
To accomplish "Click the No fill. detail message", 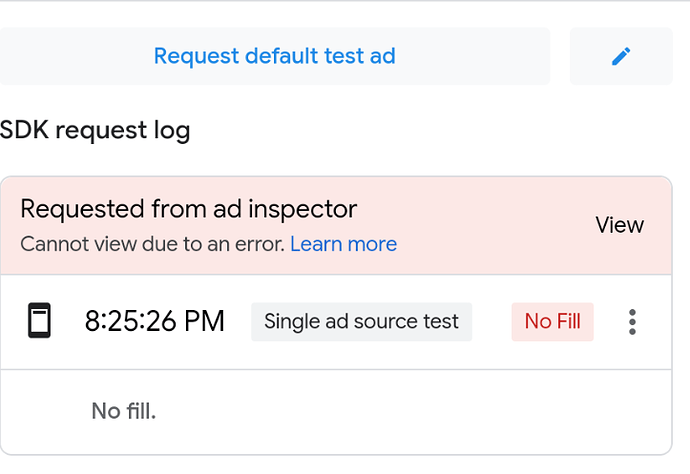I will 123,410.
